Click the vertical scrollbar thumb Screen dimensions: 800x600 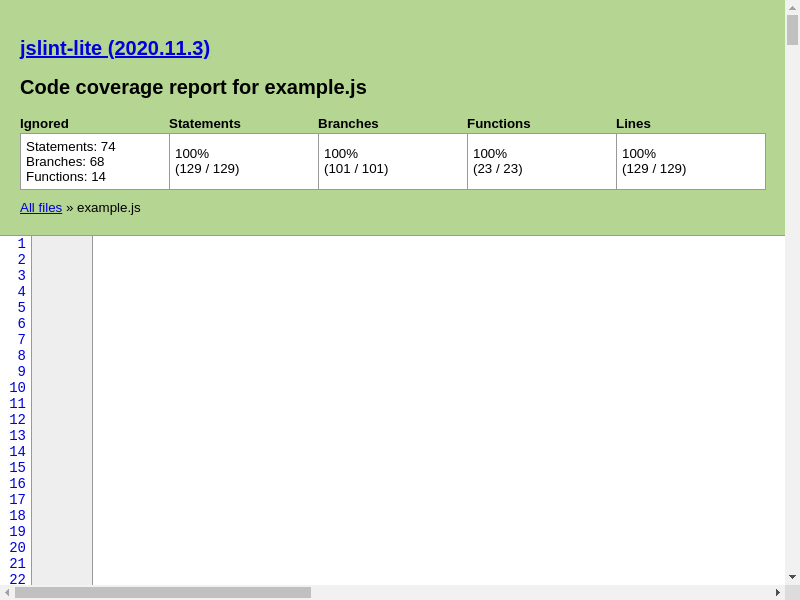(792, 30)
